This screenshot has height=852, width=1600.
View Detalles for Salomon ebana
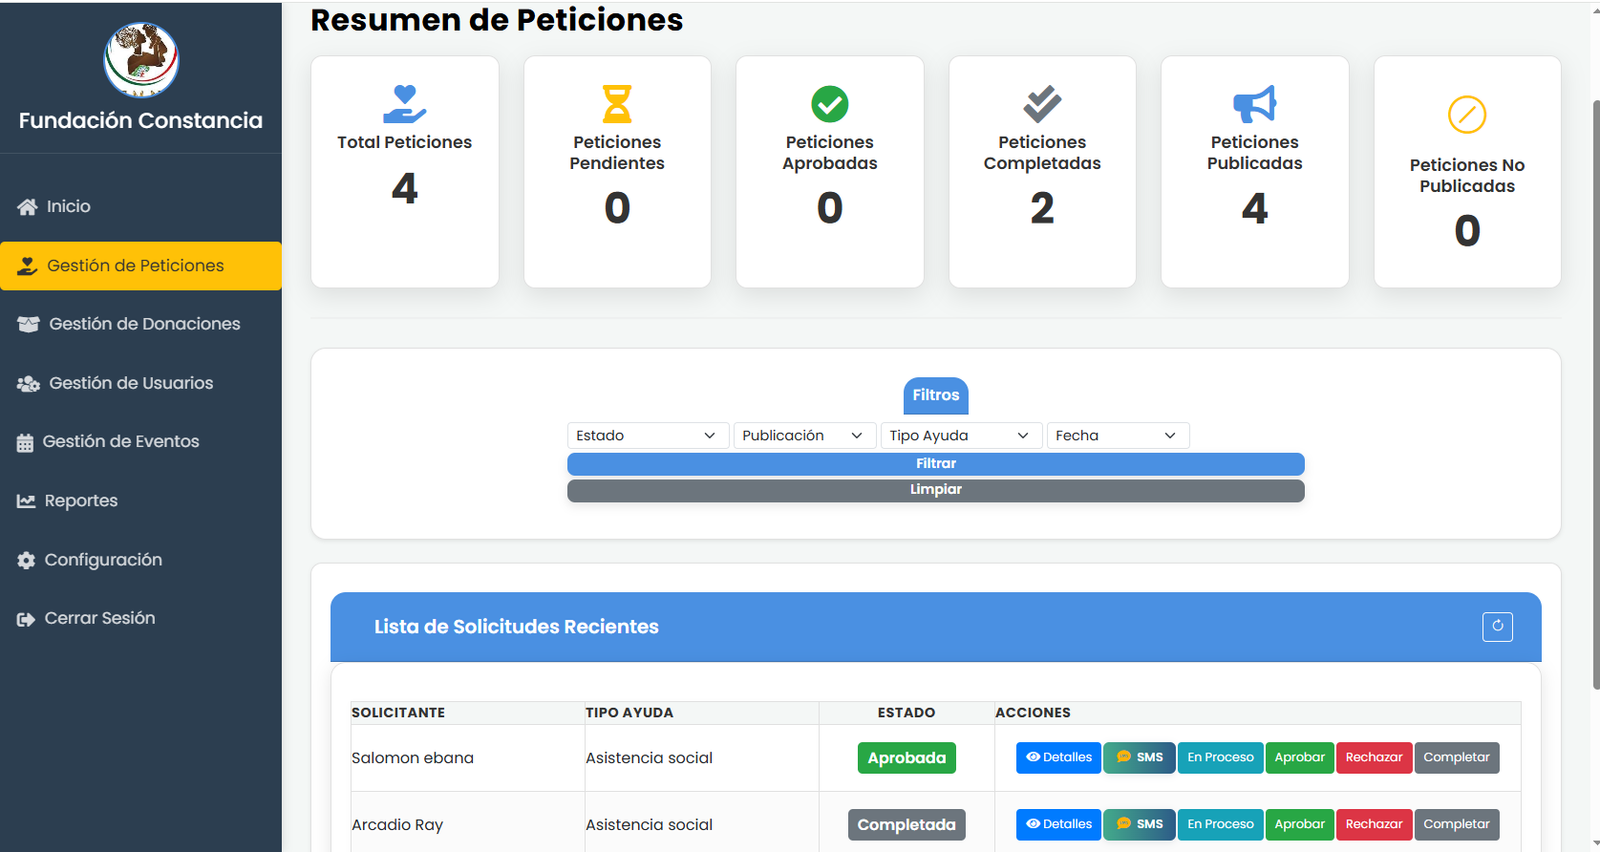click(x=1059, y=758)
